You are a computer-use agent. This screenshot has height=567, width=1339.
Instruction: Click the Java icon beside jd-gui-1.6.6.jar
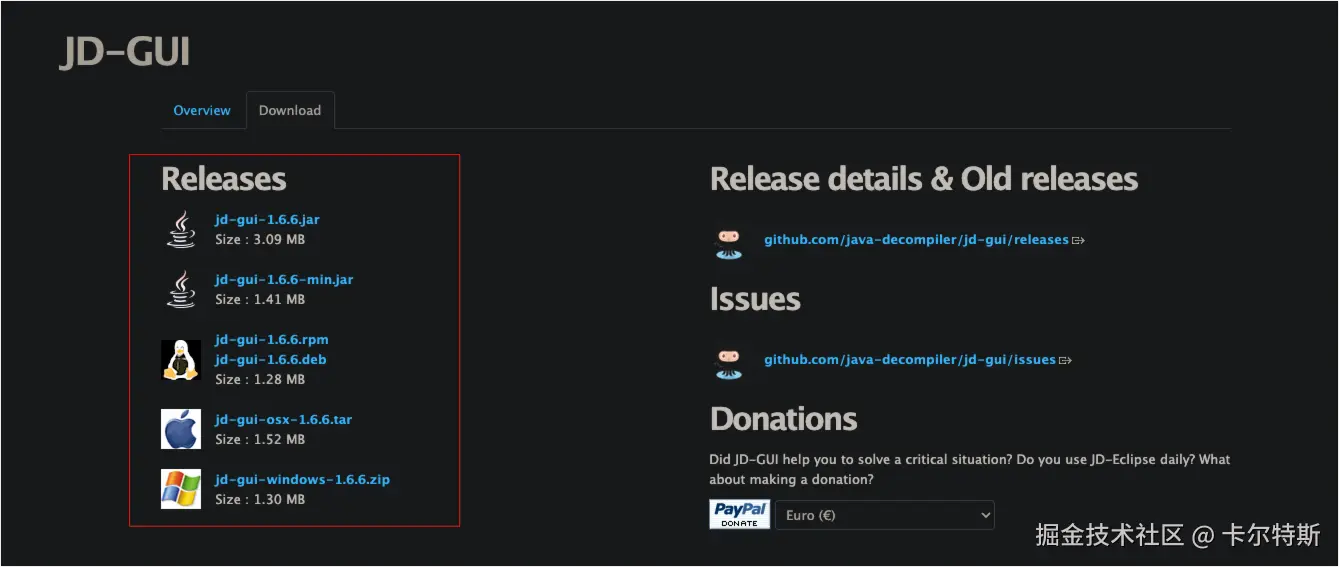[181, 229]
